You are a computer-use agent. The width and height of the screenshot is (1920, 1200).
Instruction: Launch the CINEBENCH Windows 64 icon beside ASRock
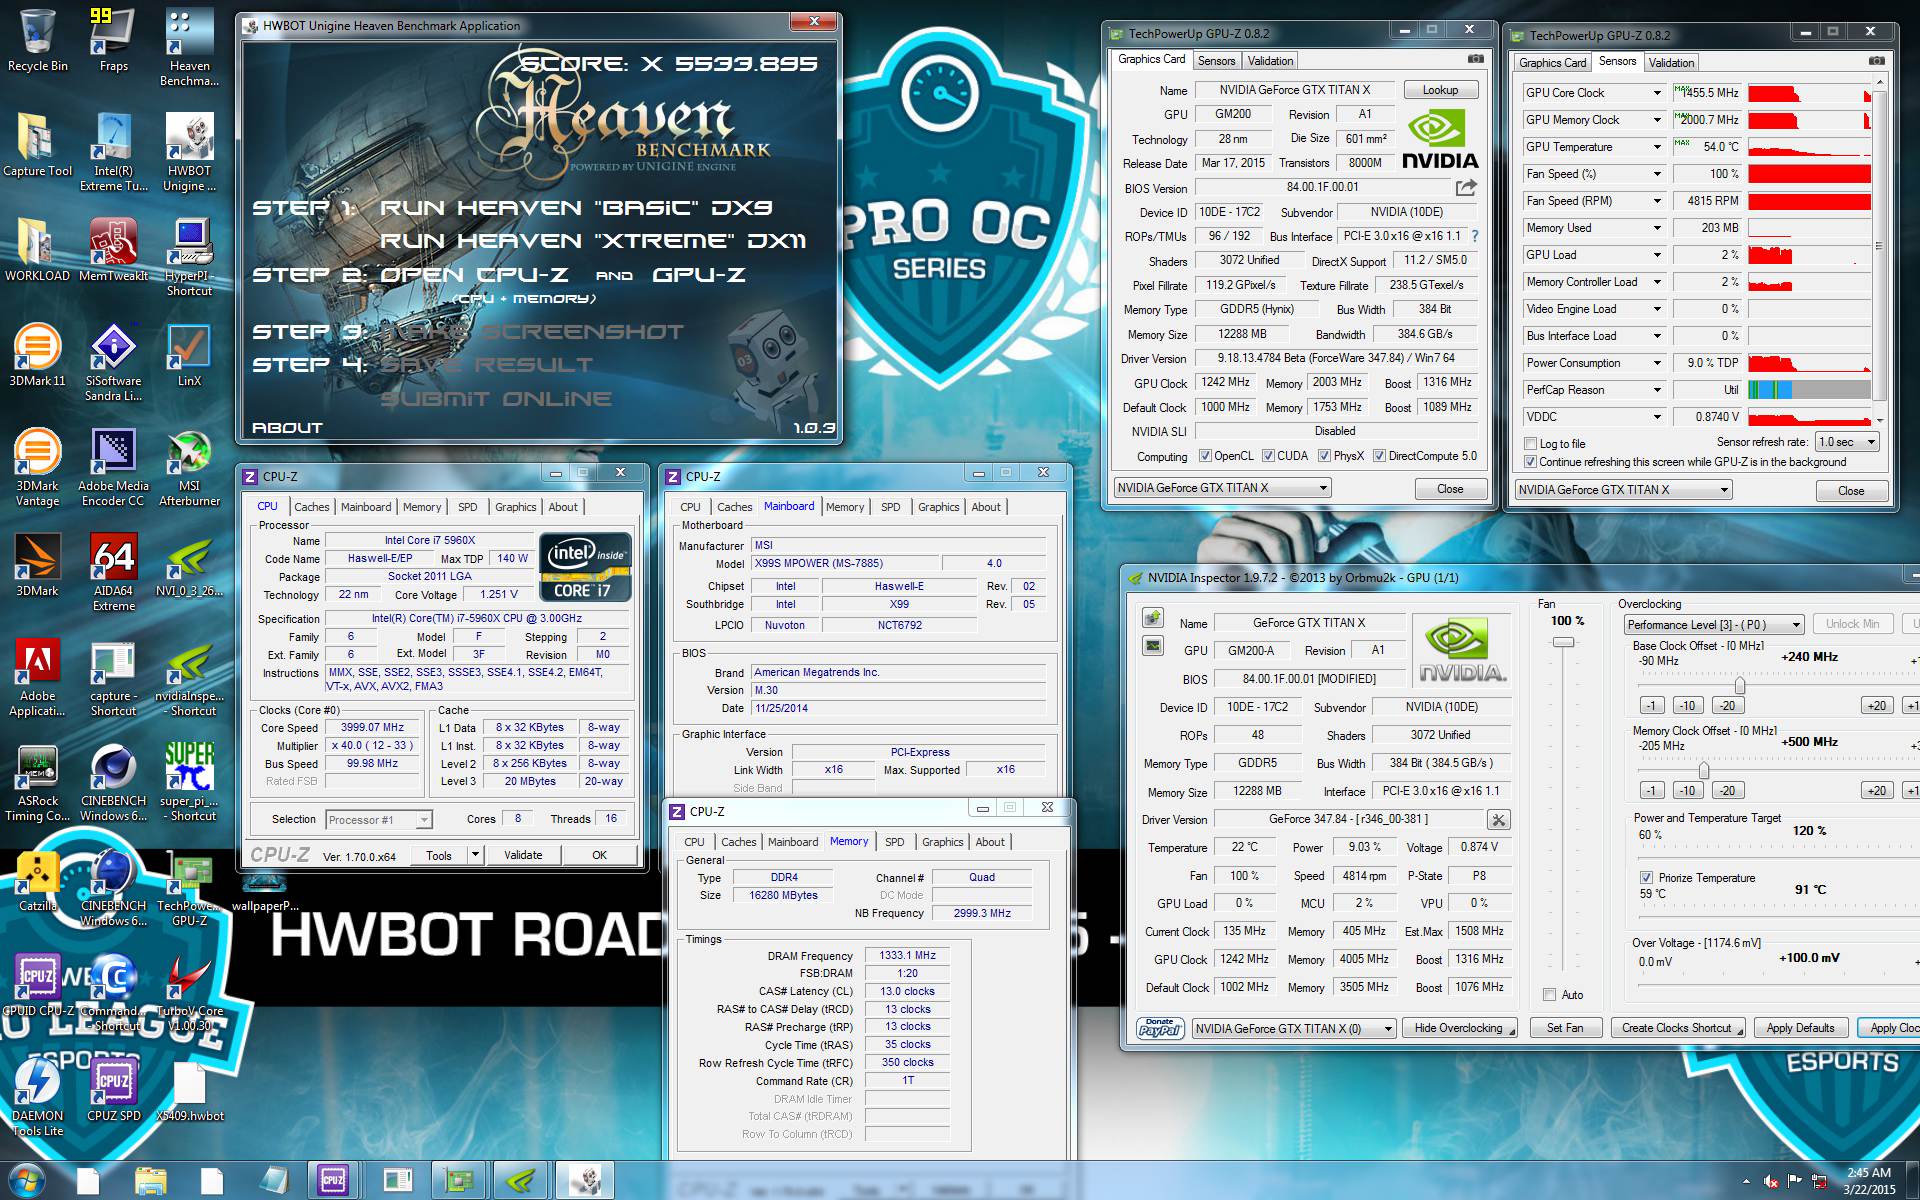pos(113,783)
